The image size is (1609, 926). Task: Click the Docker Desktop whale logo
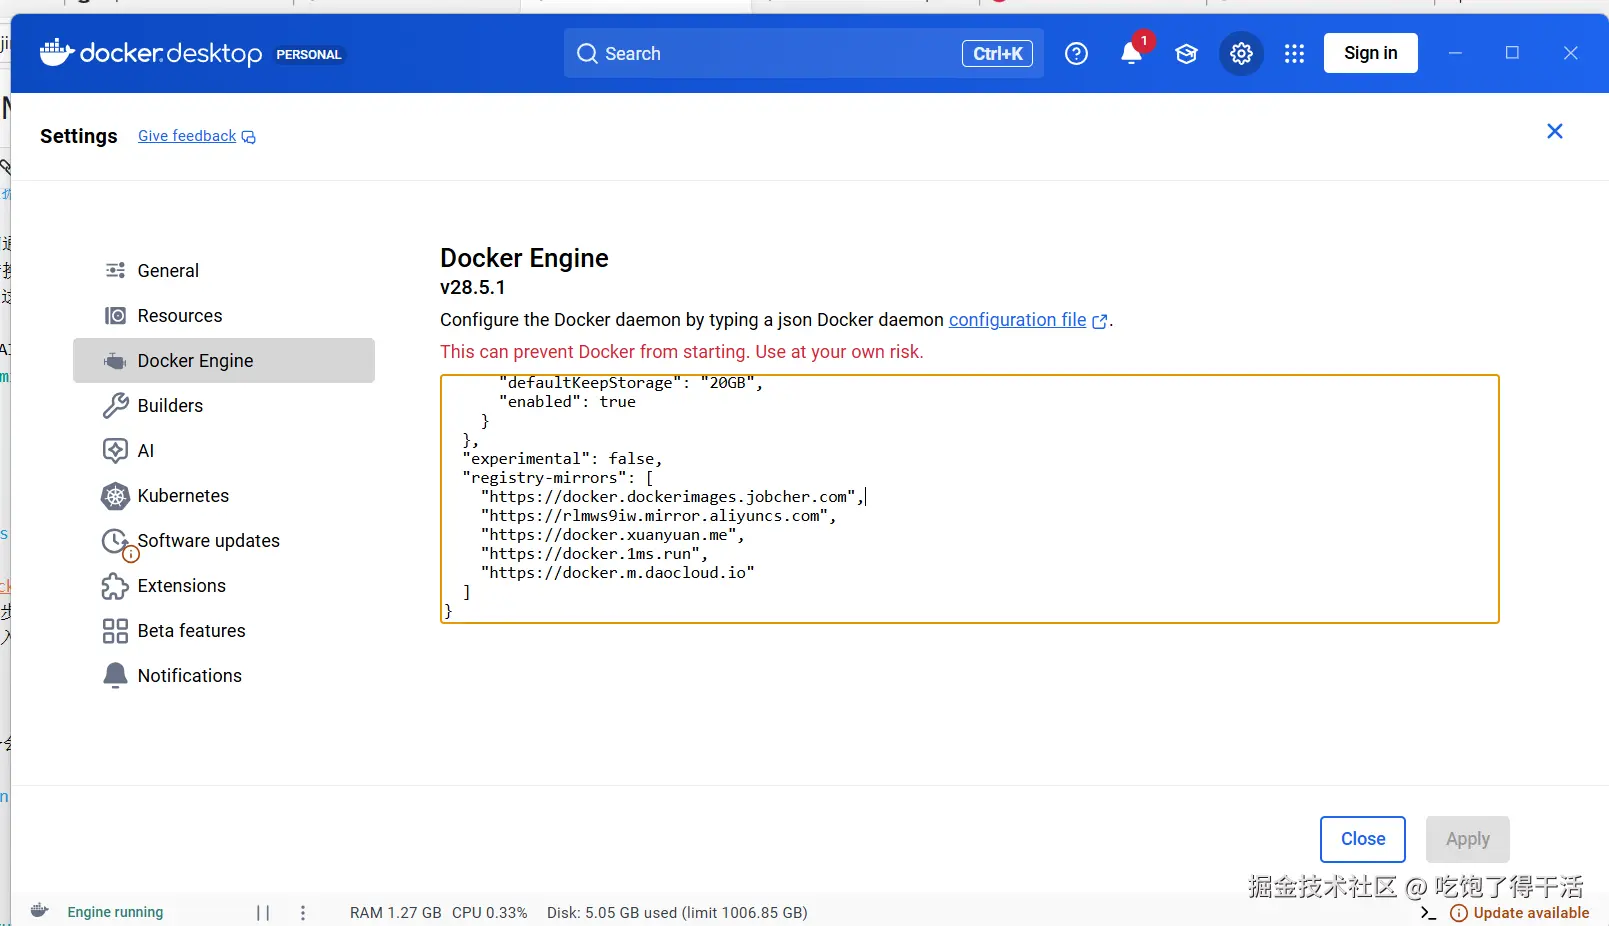[56, 52]
